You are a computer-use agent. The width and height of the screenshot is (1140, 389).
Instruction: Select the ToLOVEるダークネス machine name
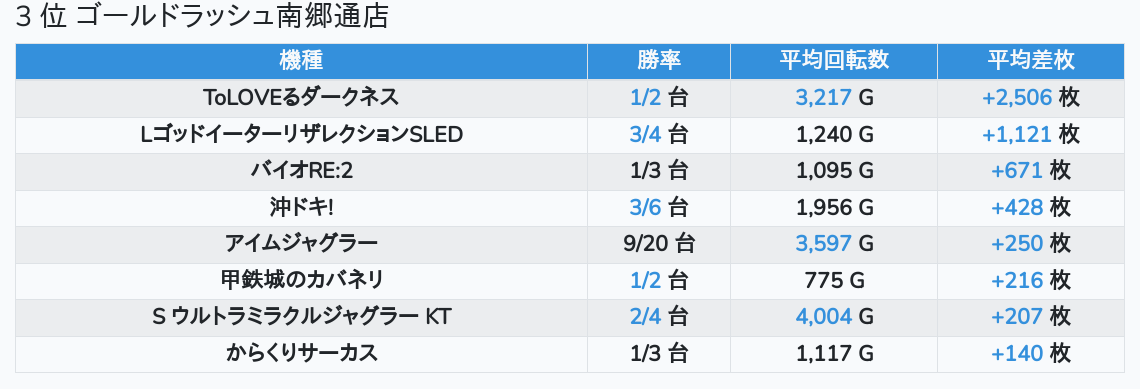pos(301,97)
